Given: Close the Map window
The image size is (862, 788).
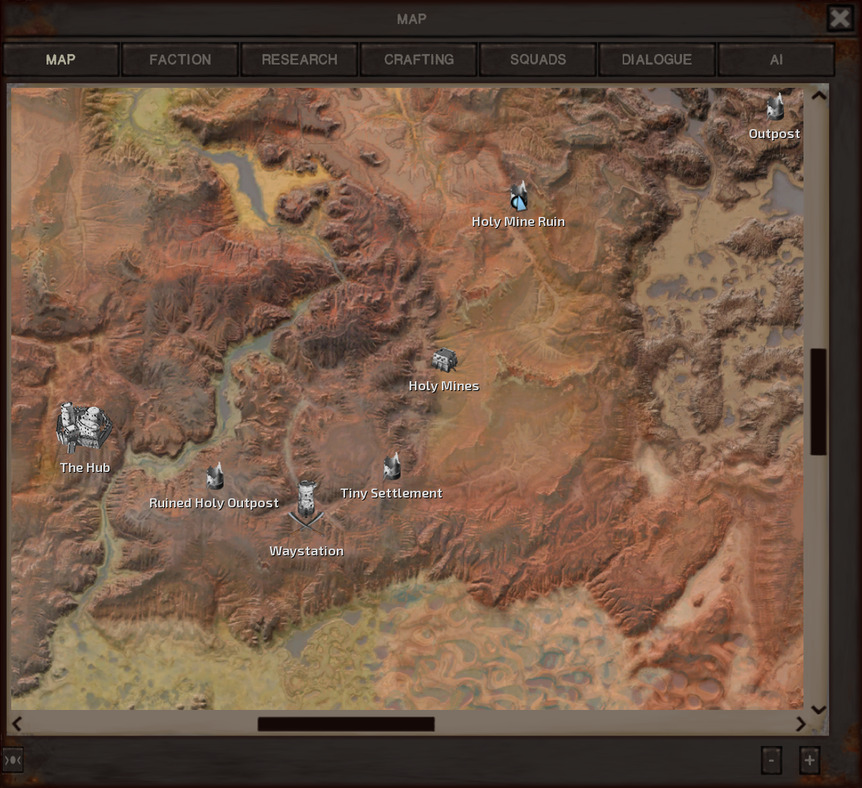Looking at the screenshot, I should tap(840, 18).
